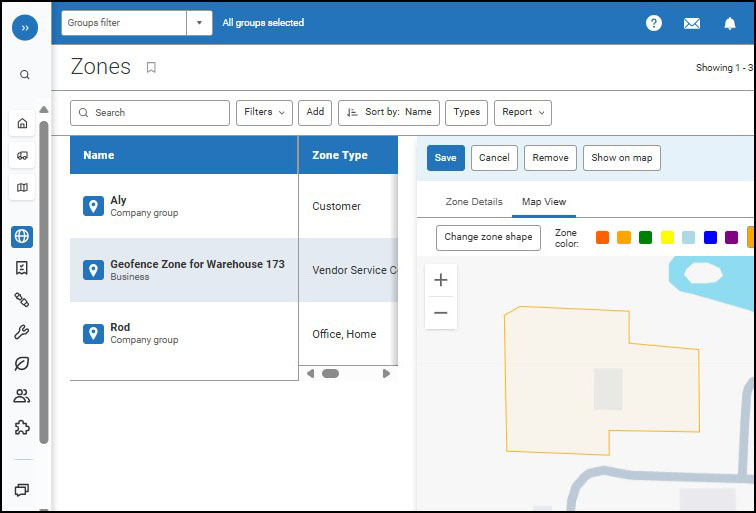This screenshot has height=513, width=756.
Task: Open the leaf sustainability icon in sidebar
Action: (22, 364)
